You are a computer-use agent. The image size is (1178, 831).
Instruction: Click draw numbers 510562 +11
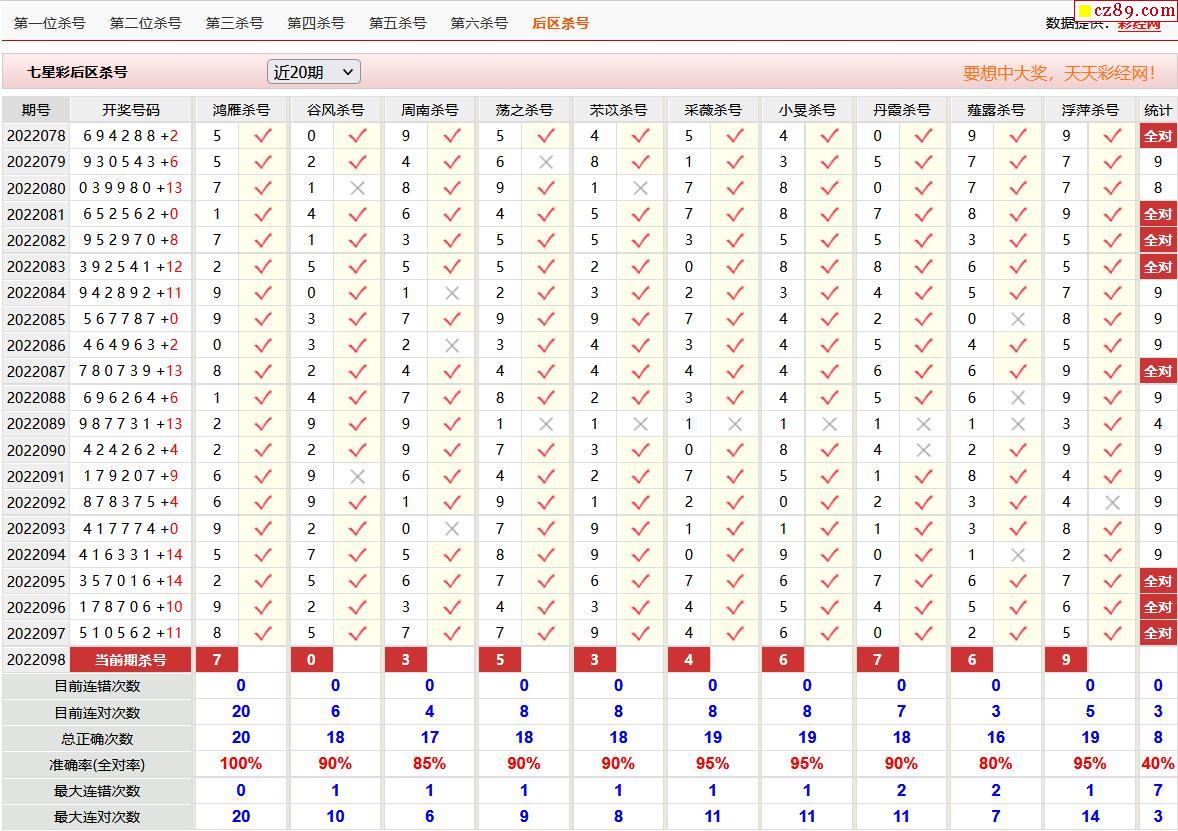click(131, 633)
